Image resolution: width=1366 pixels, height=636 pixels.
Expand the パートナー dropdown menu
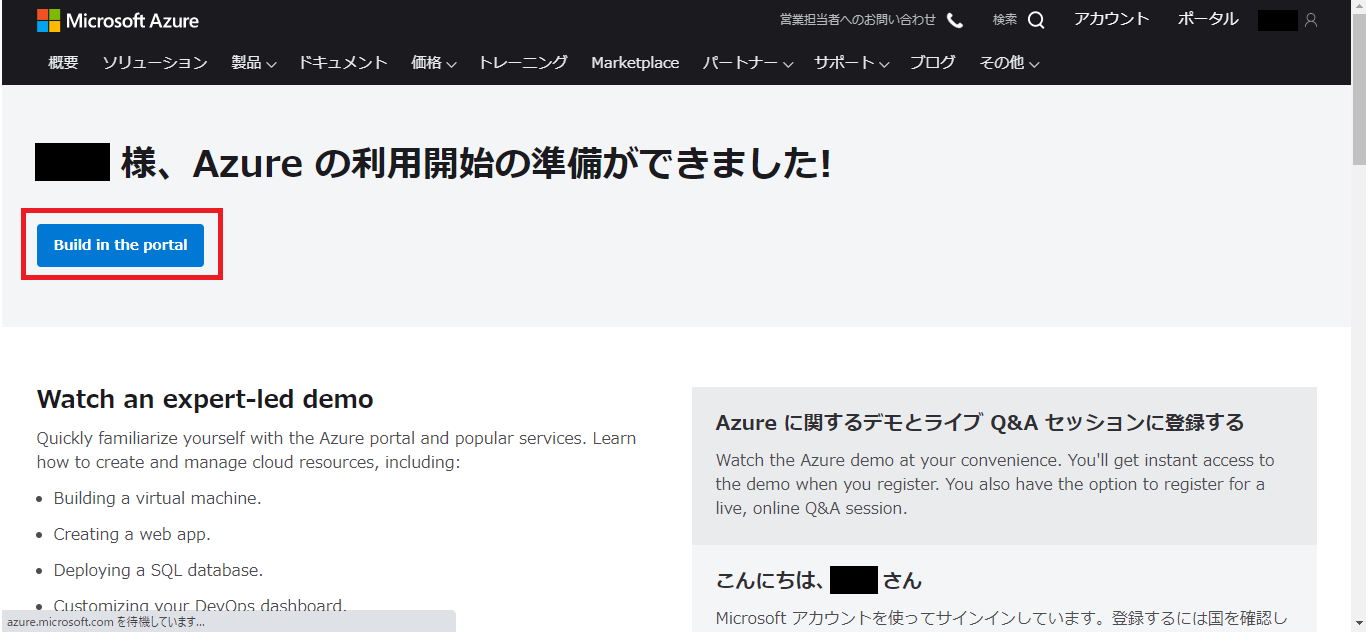[748, 62]
